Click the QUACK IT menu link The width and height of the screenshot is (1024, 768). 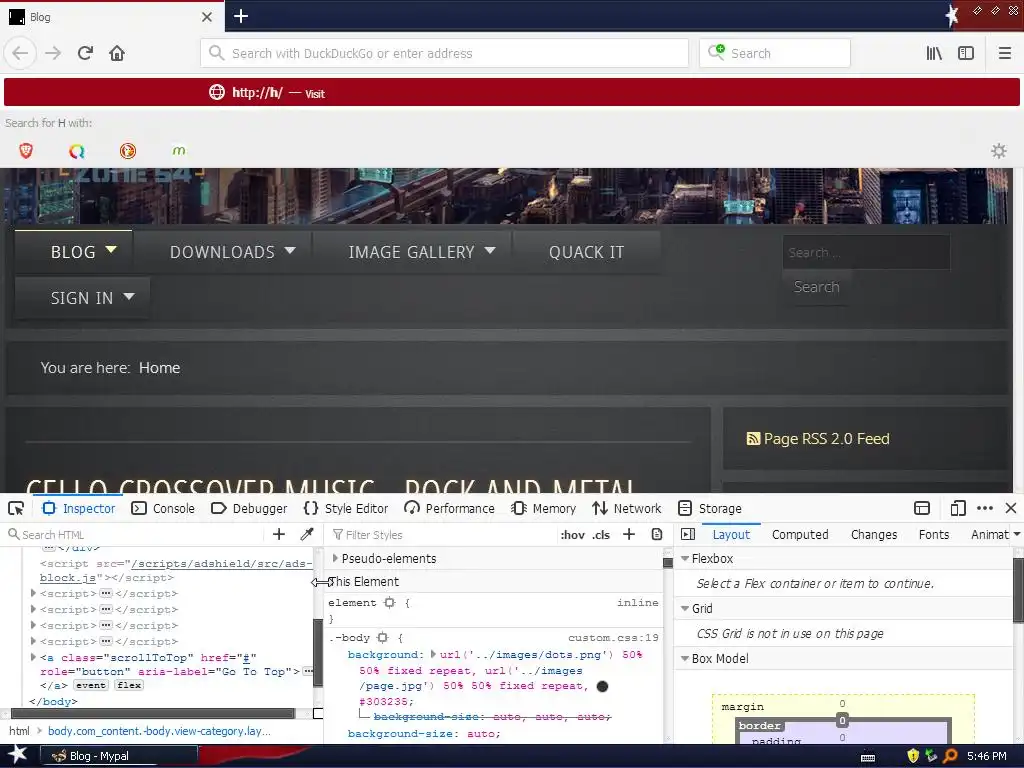pos(586,252)
